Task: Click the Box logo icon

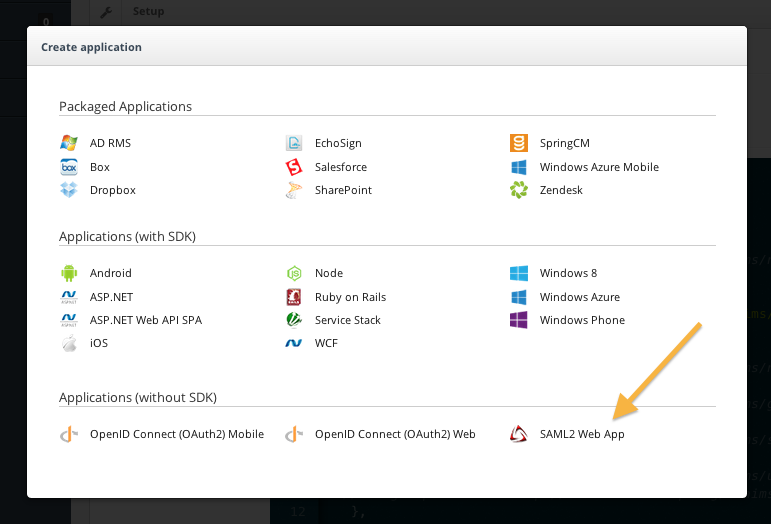Action: tap(69, 167)
